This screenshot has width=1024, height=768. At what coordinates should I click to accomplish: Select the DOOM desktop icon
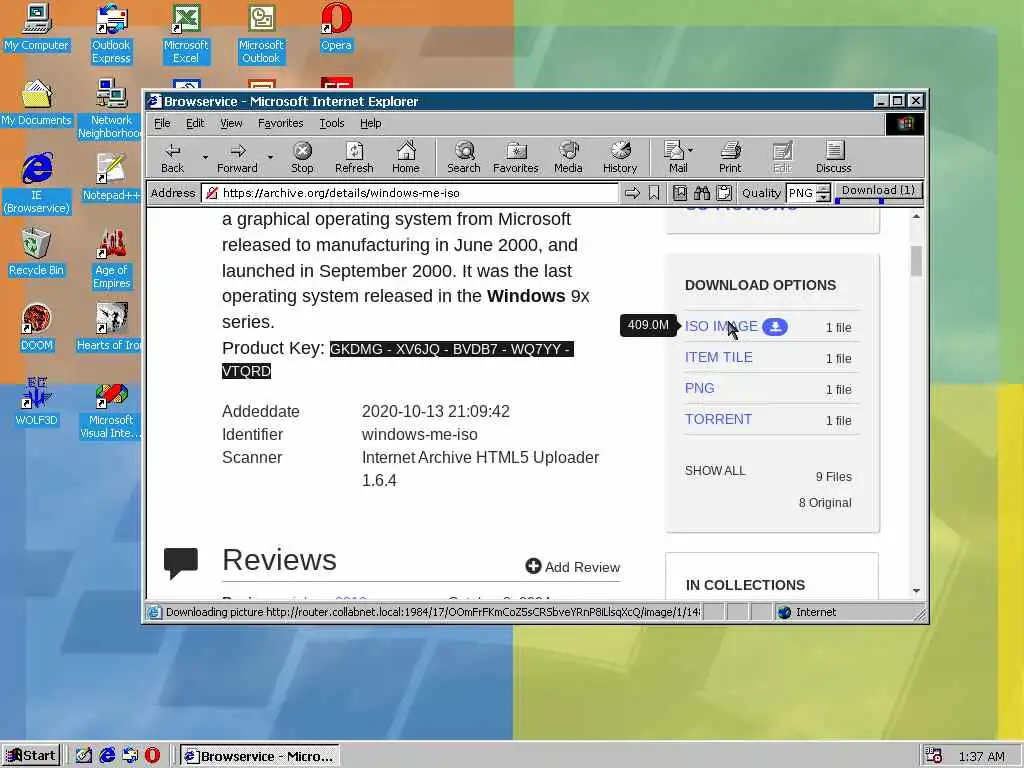point(36,328)
